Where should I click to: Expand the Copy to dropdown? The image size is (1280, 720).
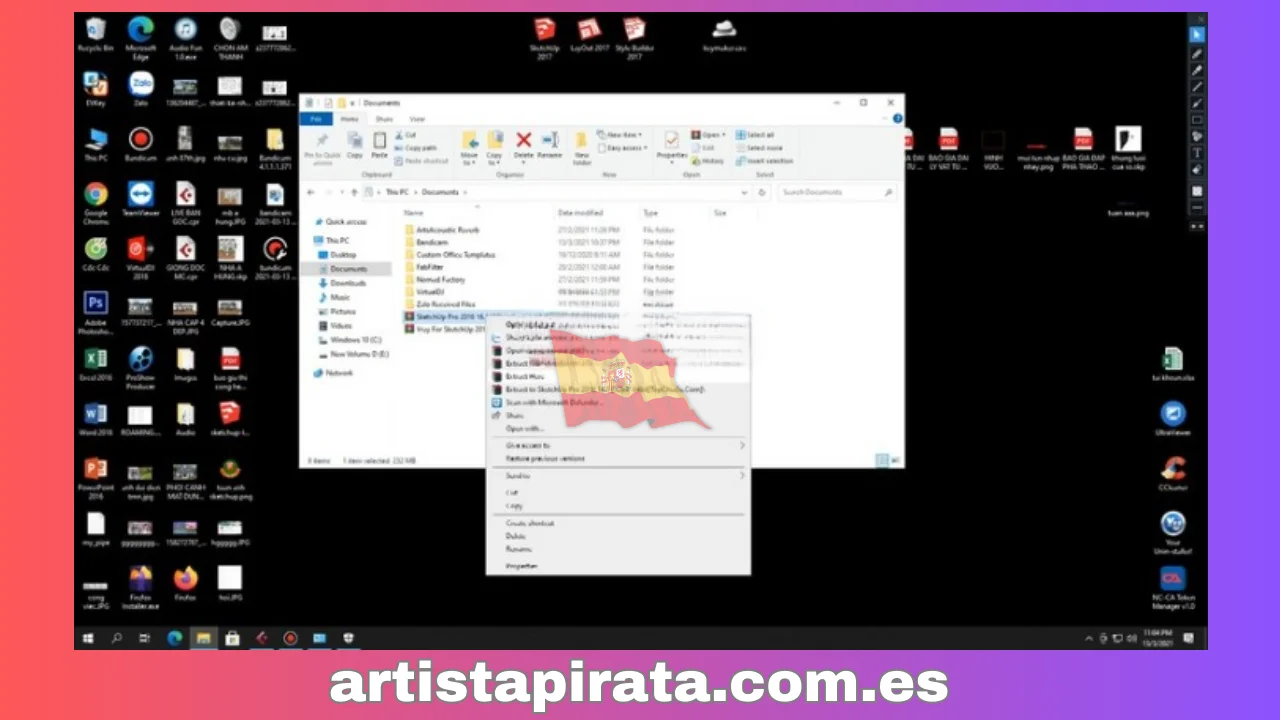(494, 158)
